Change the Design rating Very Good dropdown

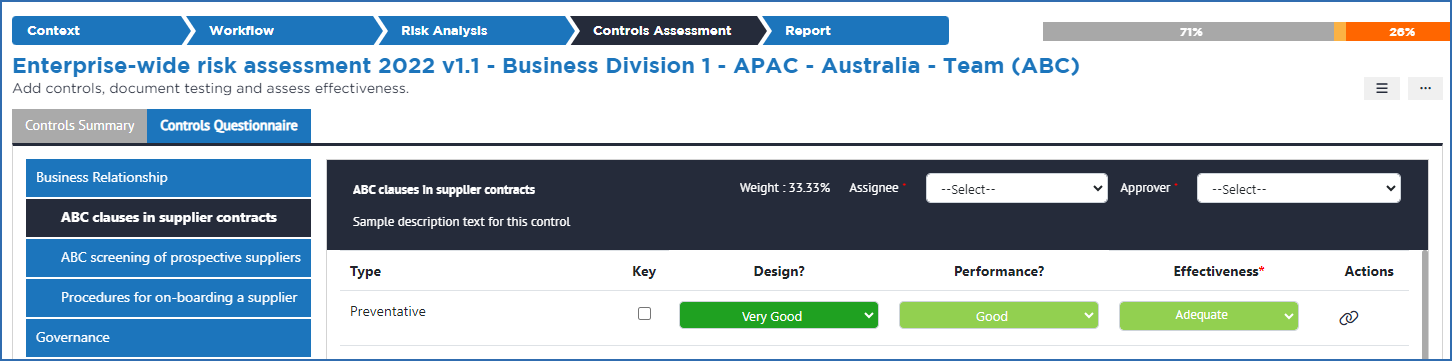click(778, 316)
